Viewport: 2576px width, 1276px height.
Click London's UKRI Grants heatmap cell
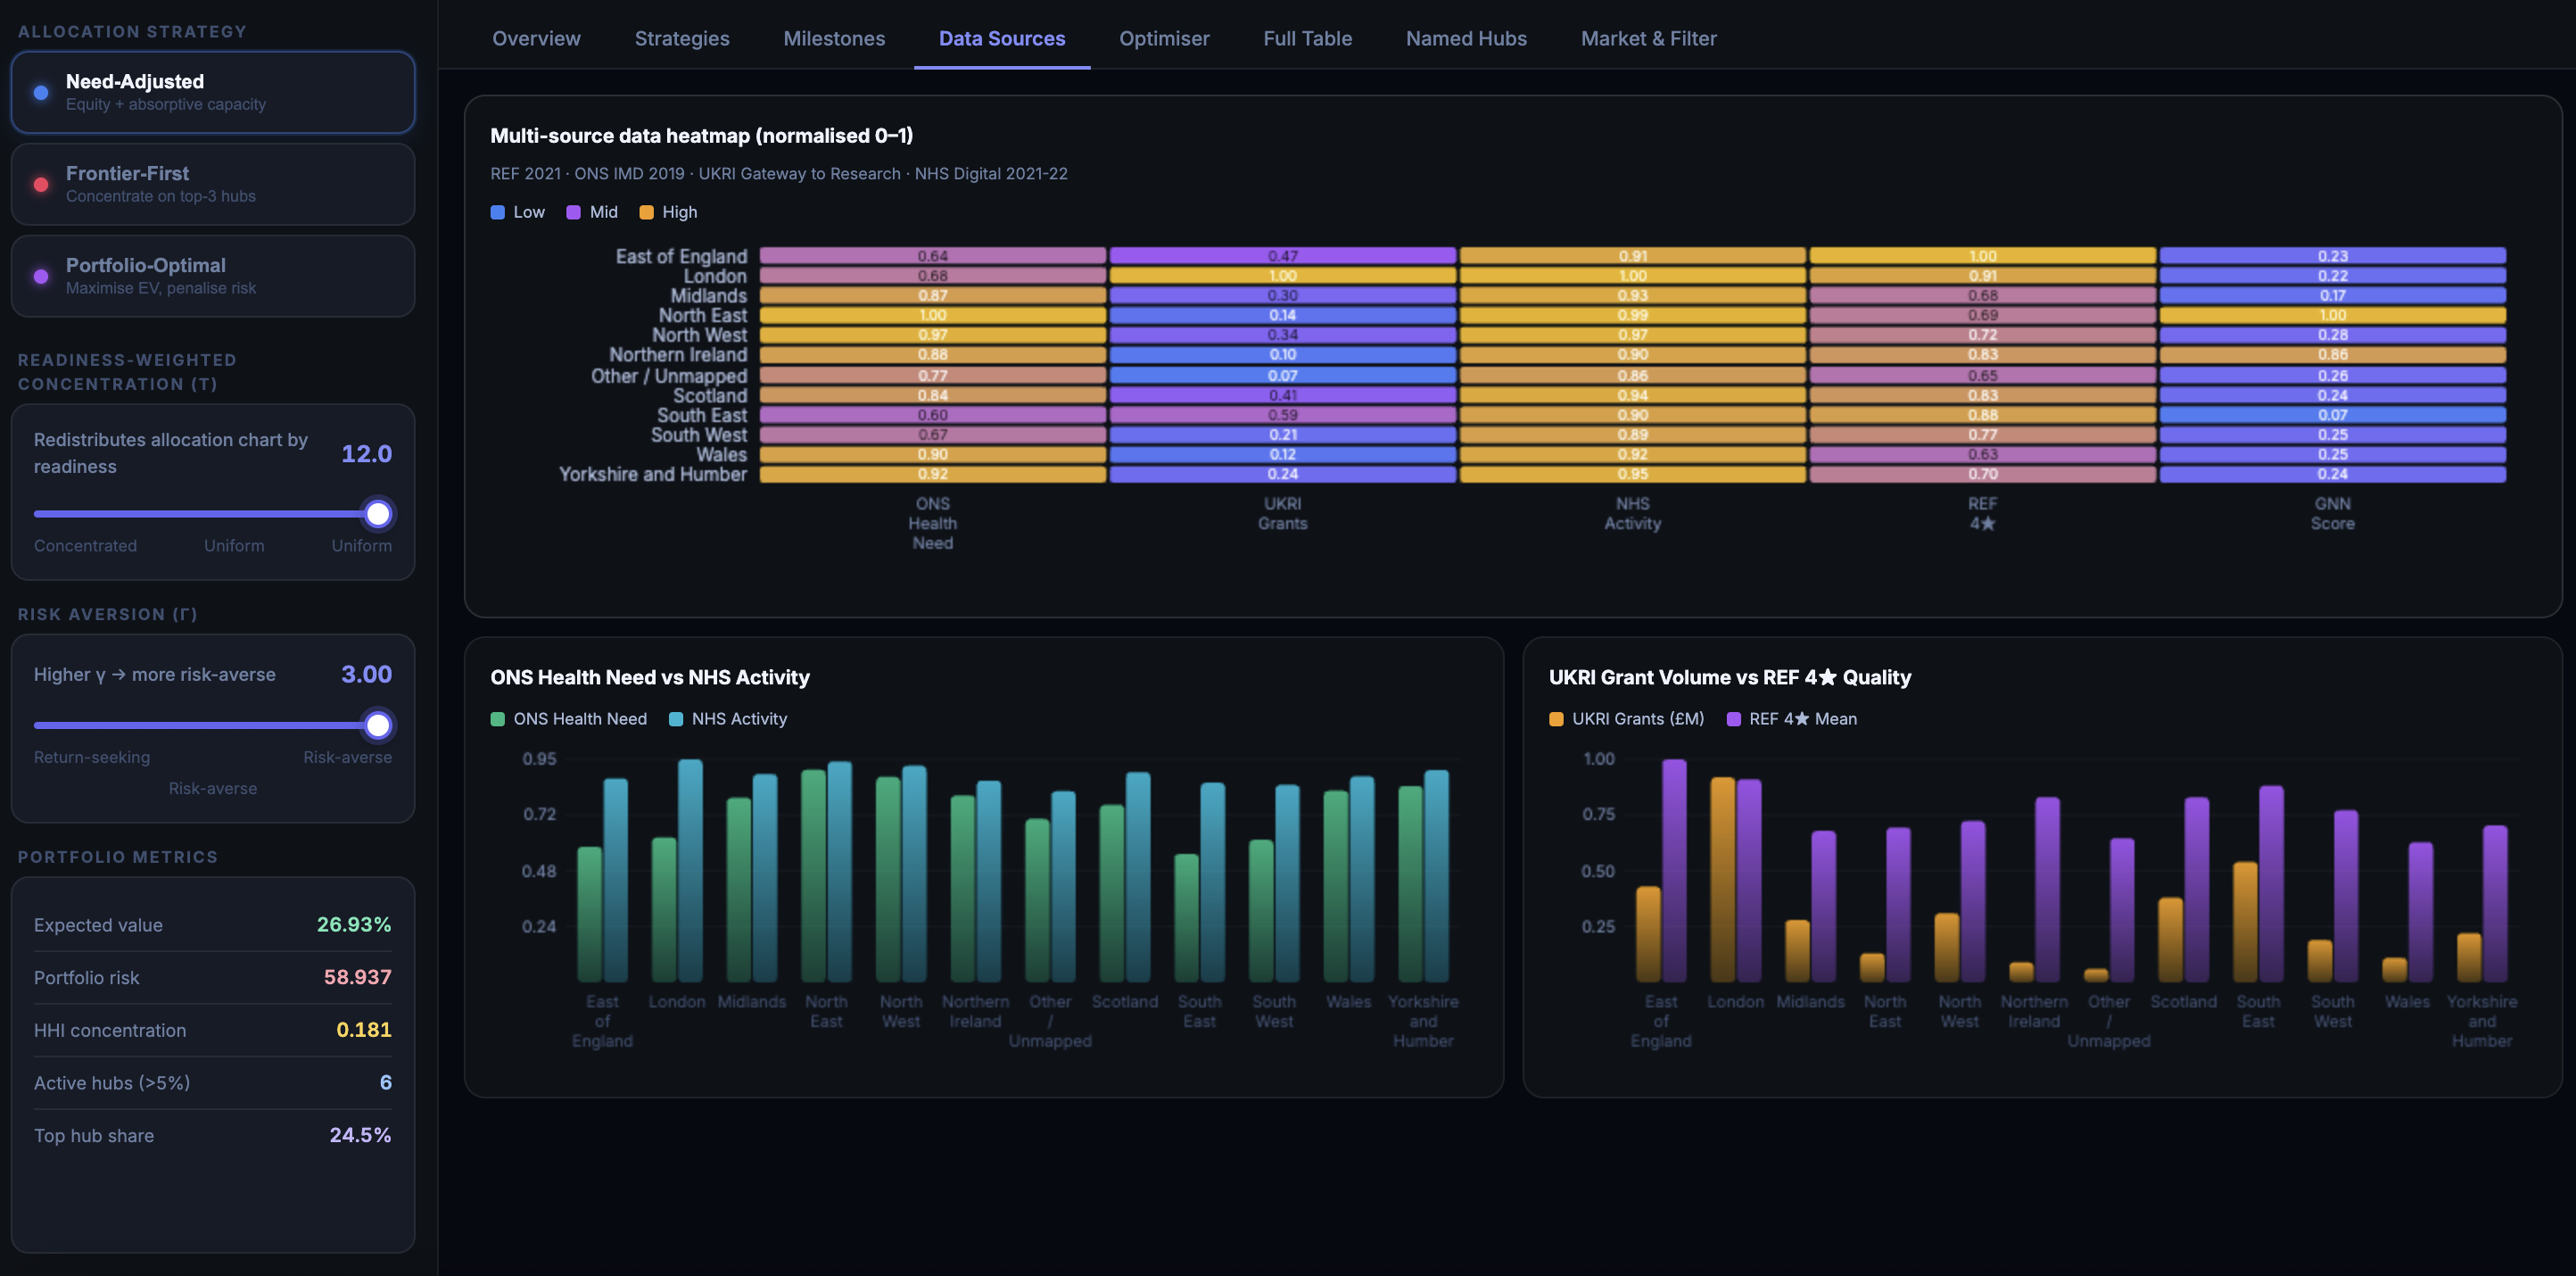(x=1282, y=276)
